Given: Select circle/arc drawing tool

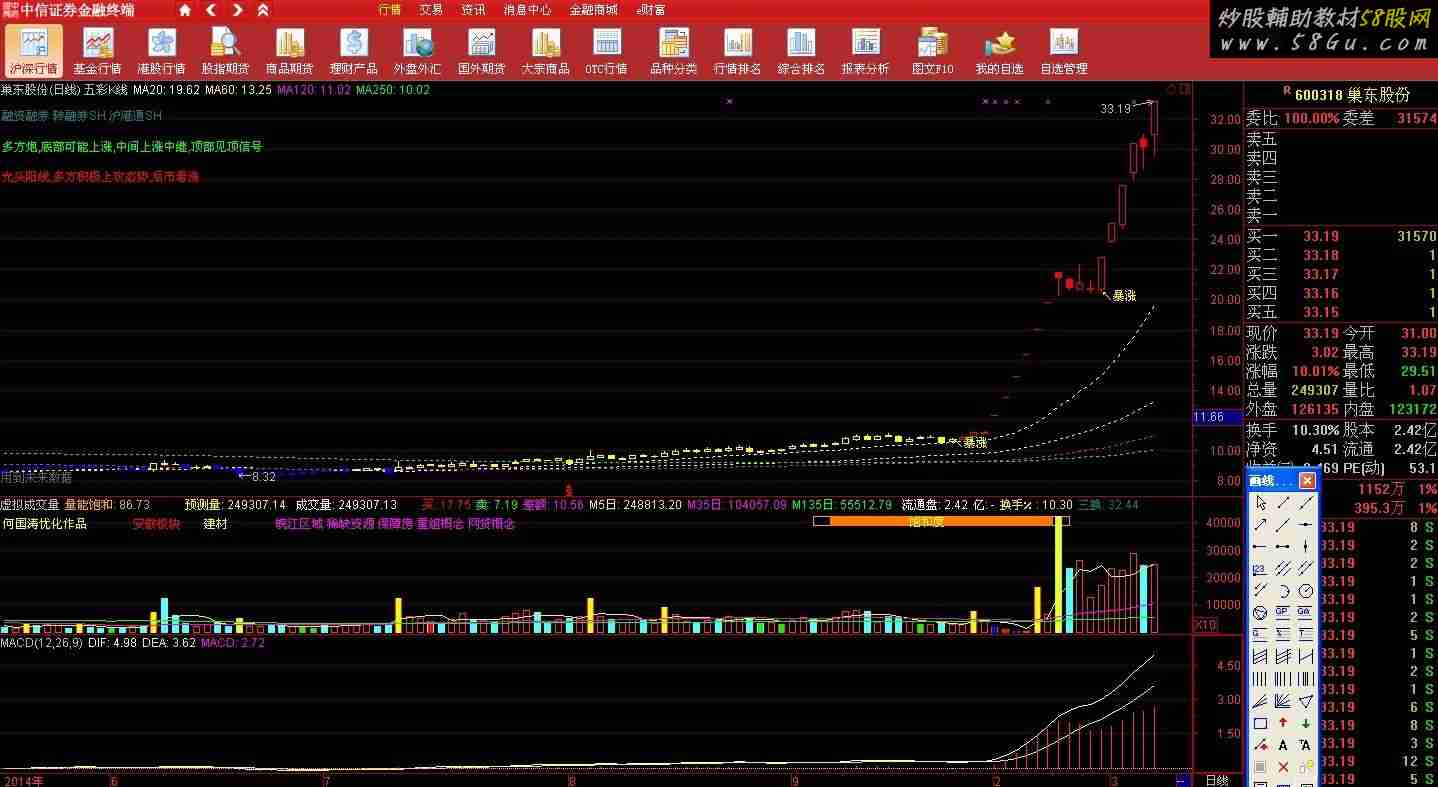Looking at the screenshot, I should (x=1282, y=590).
